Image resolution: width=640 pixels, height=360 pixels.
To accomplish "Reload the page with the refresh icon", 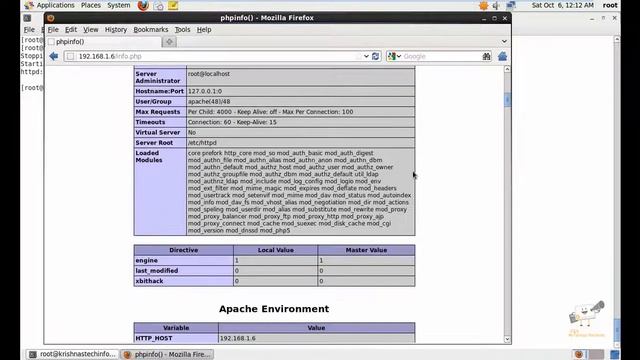I will (x=376, y=56).
